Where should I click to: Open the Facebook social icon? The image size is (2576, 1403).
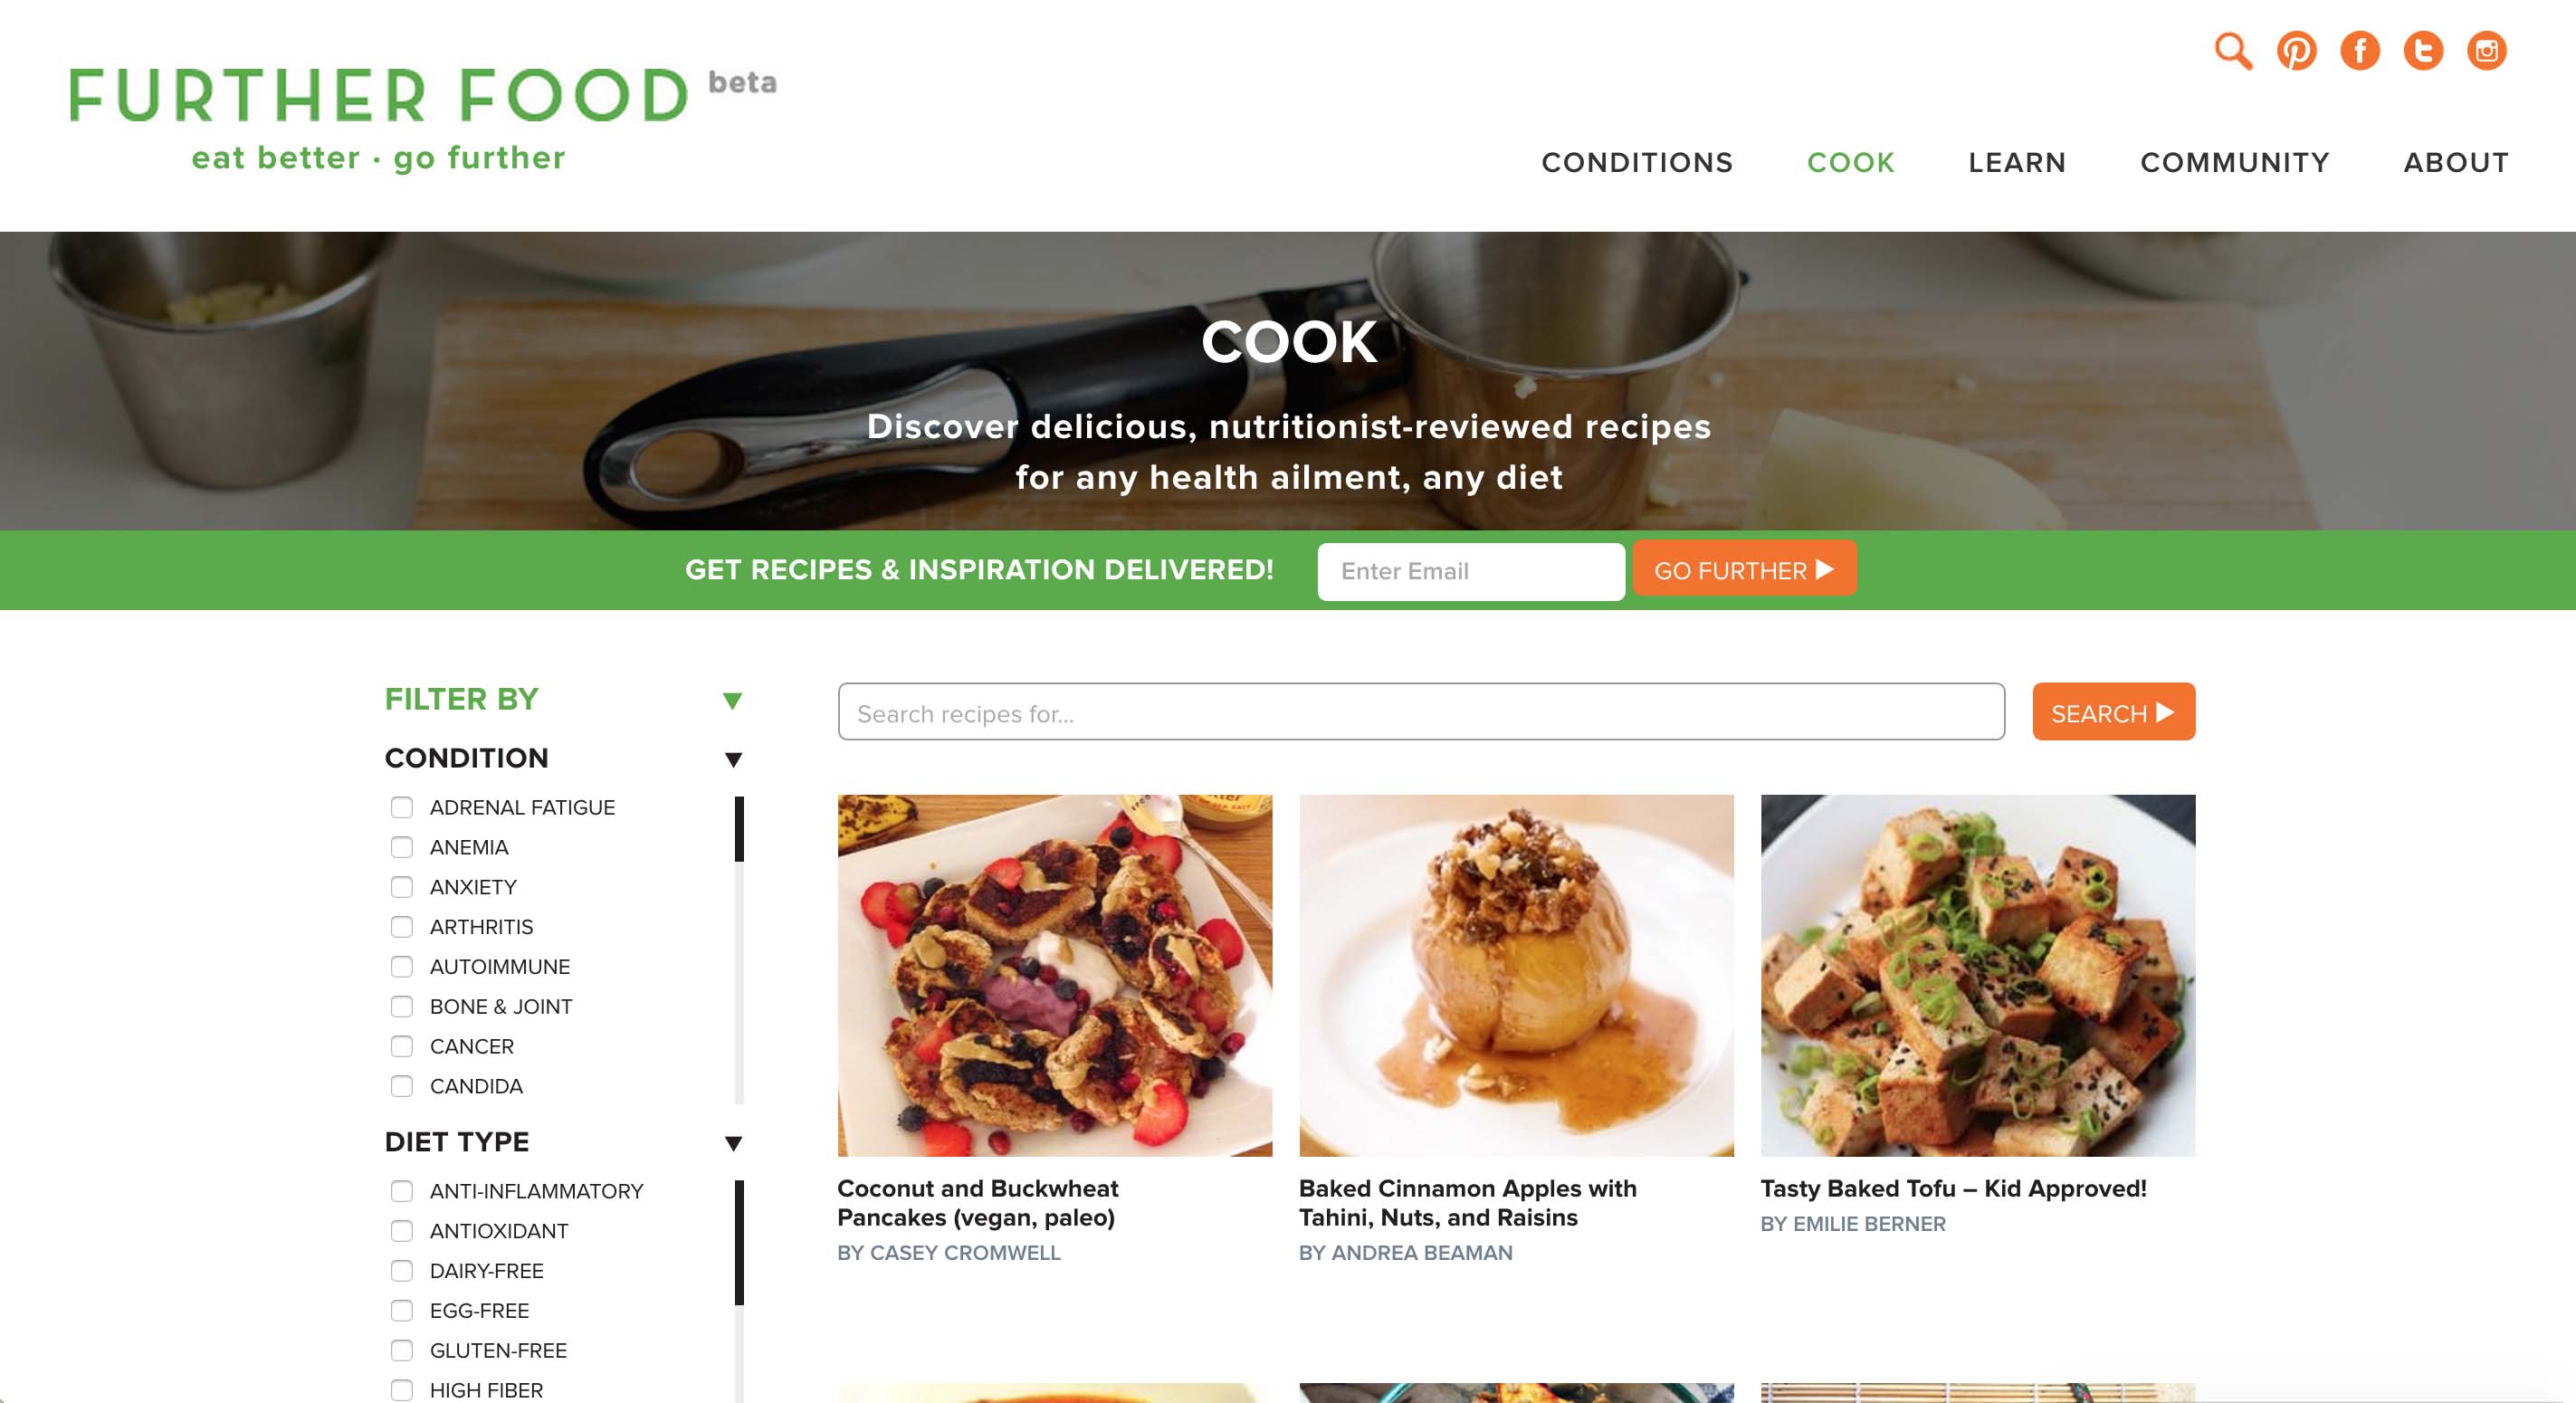point(2360,51)
